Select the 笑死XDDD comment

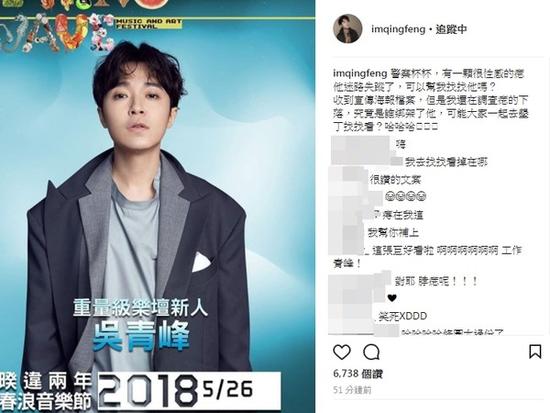coord(403,316)
